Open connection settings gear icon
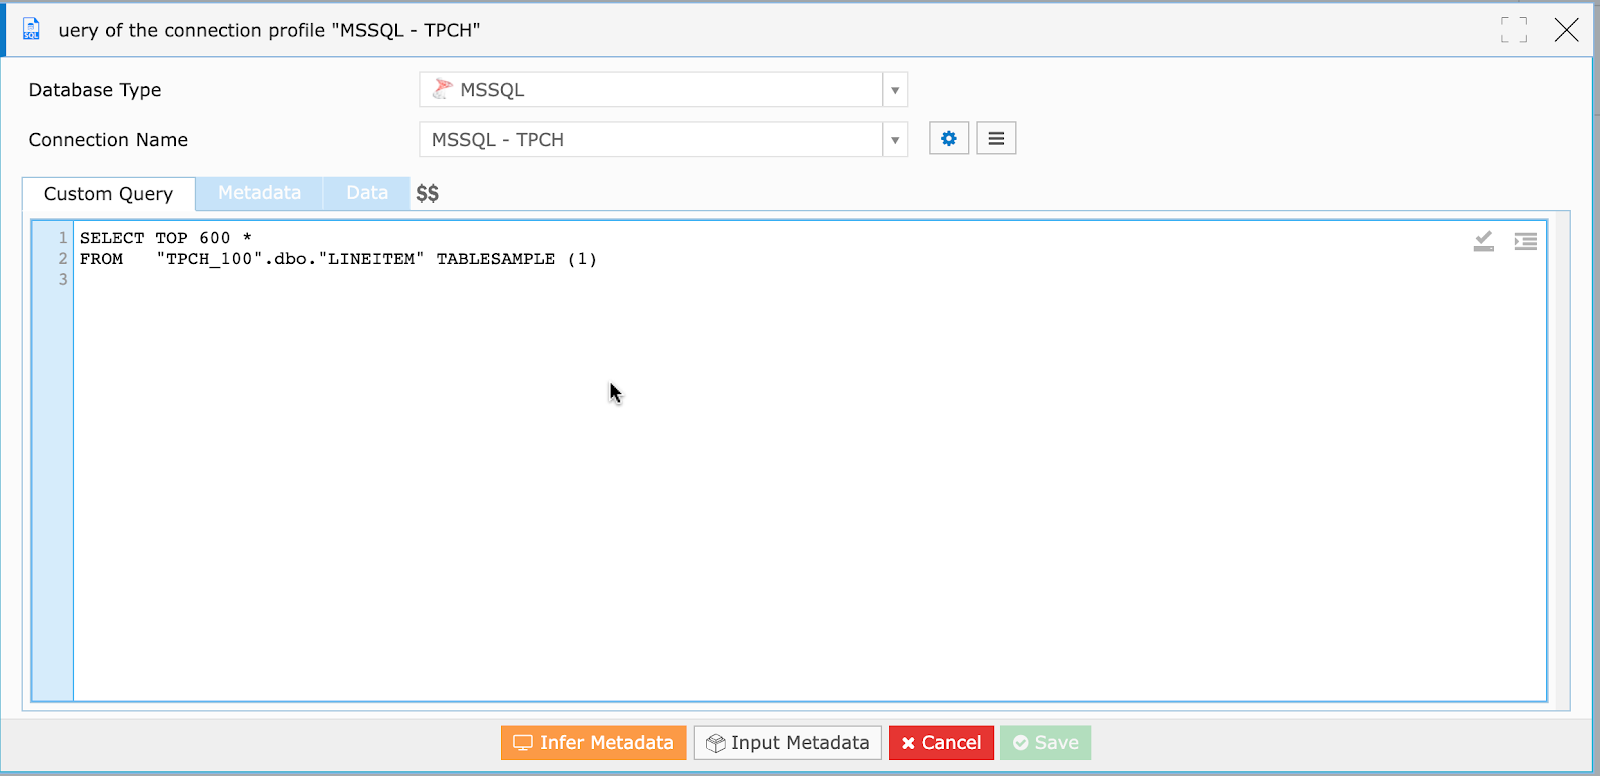This screenshot has height=776, width=1600. pyautogui.click(x=949, y=138)
